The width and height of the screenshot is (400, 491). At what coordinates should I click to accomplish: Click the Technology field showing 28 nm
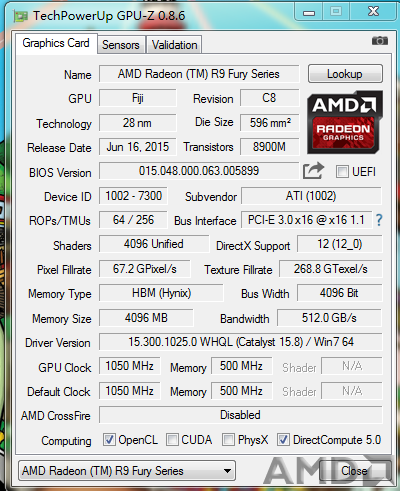pos(138,123)
